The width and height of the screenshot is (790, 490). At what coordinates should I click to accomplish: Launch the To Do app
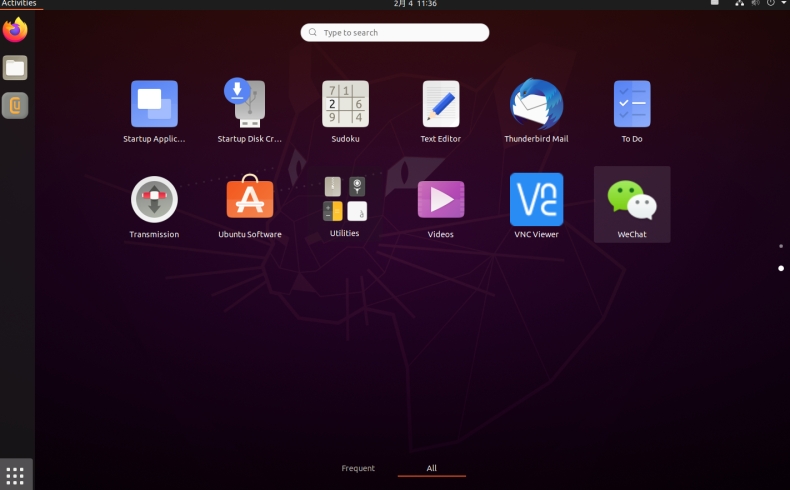[x=631, y=104]
